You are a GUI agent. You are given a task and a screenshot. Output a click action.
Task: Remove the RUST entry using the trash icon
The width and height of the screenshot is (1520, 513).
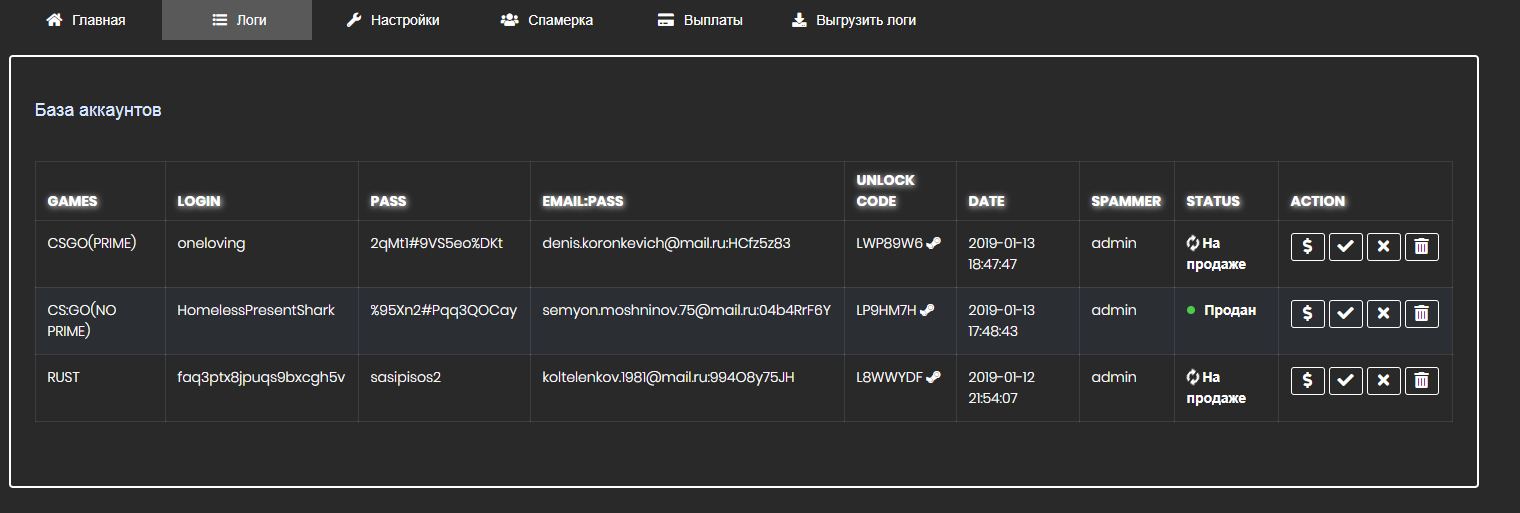pyautogui.click(x=1421, y=381)
